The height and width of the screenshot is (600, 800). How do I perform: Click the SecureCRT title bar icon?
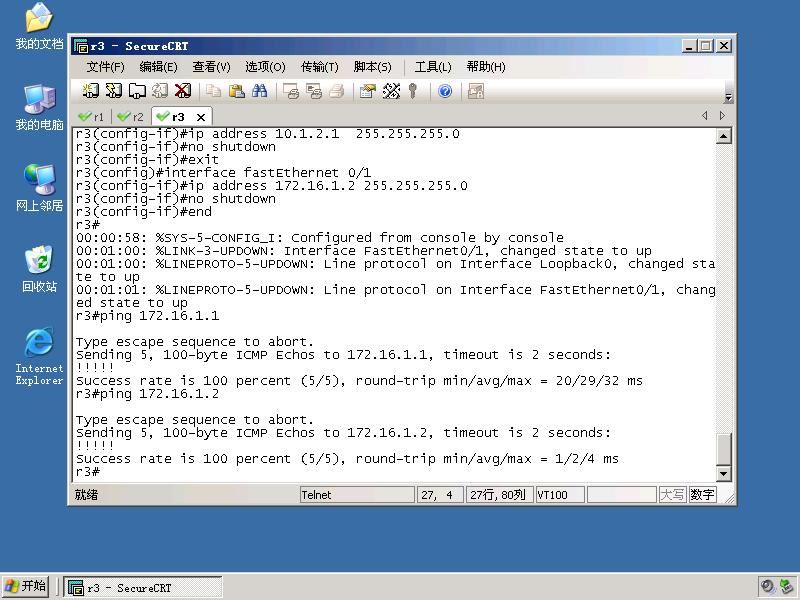pos(81,46)
